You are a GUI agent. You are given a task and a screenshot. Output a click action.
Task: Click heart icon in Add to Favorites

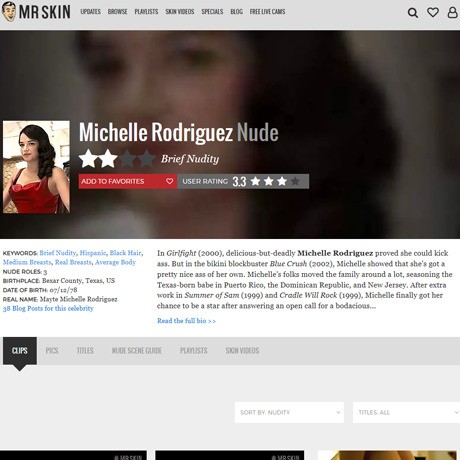pos(169,181)
